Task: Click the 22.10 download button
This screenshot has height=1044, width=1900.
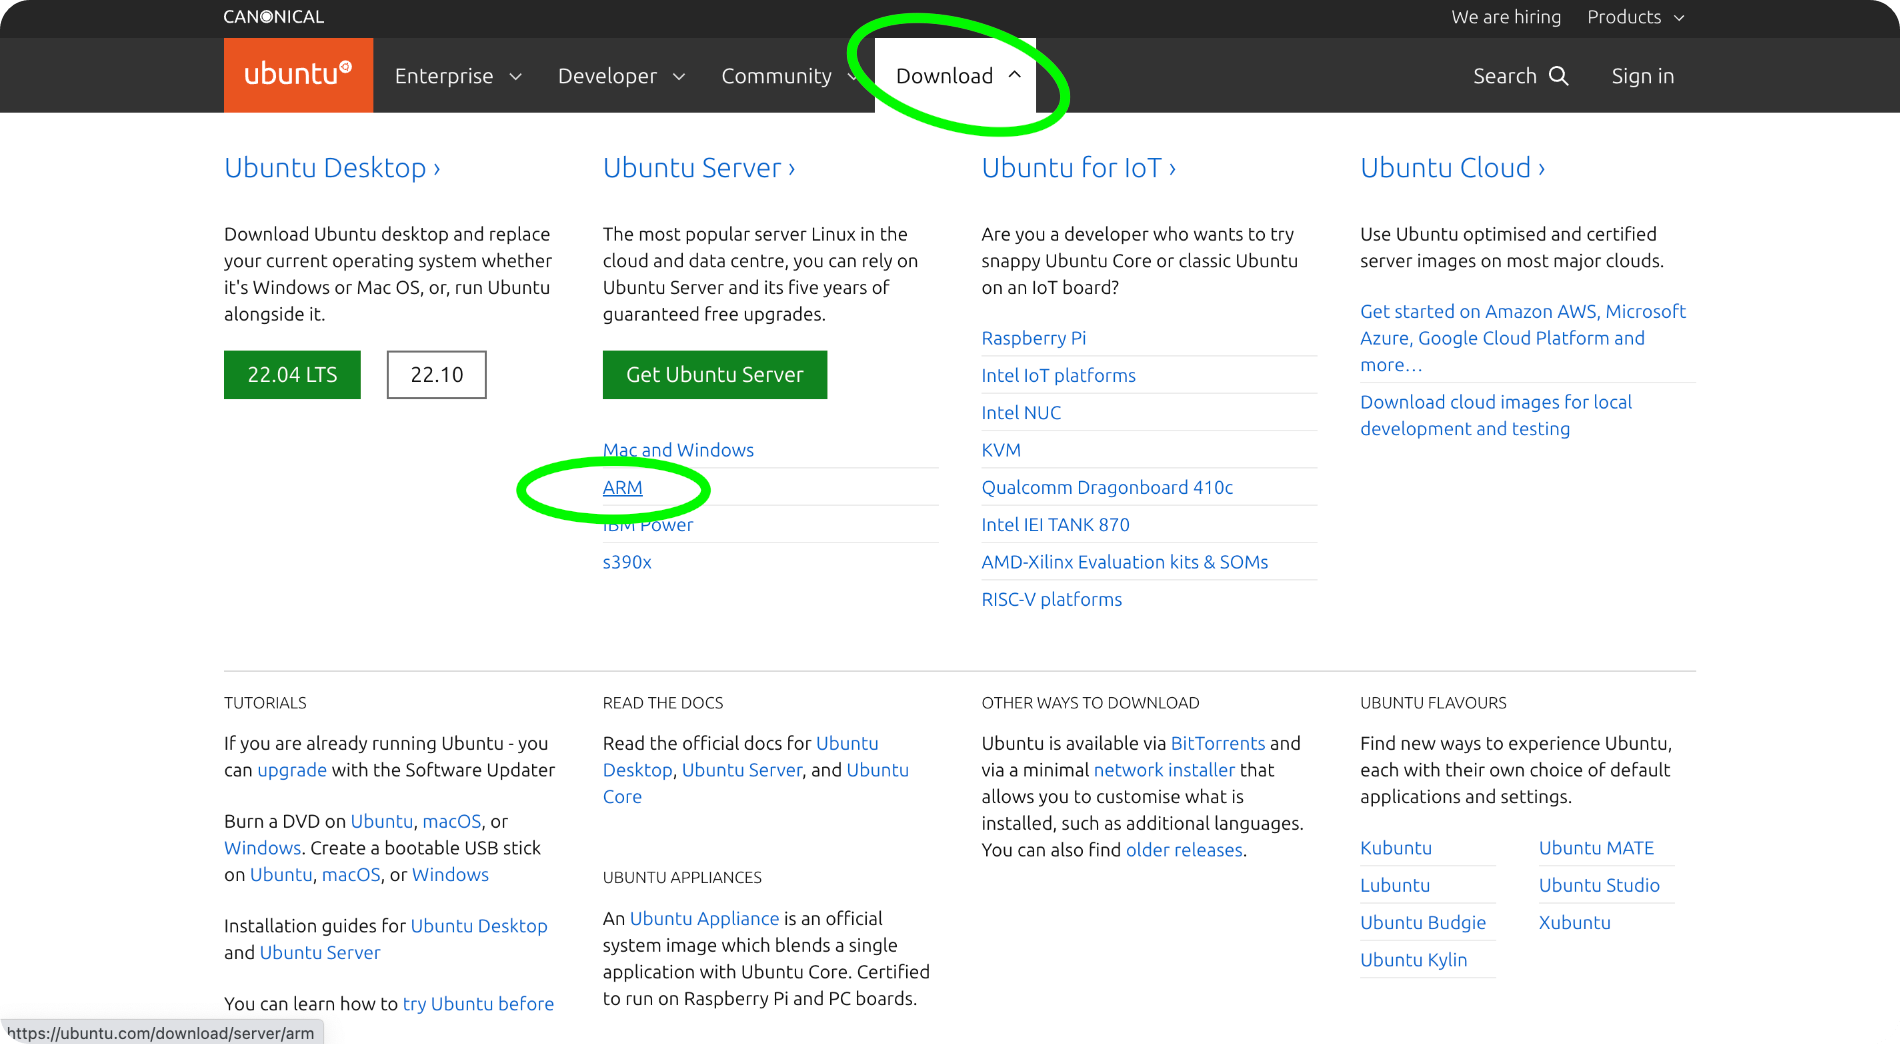Action: point(437,375)
